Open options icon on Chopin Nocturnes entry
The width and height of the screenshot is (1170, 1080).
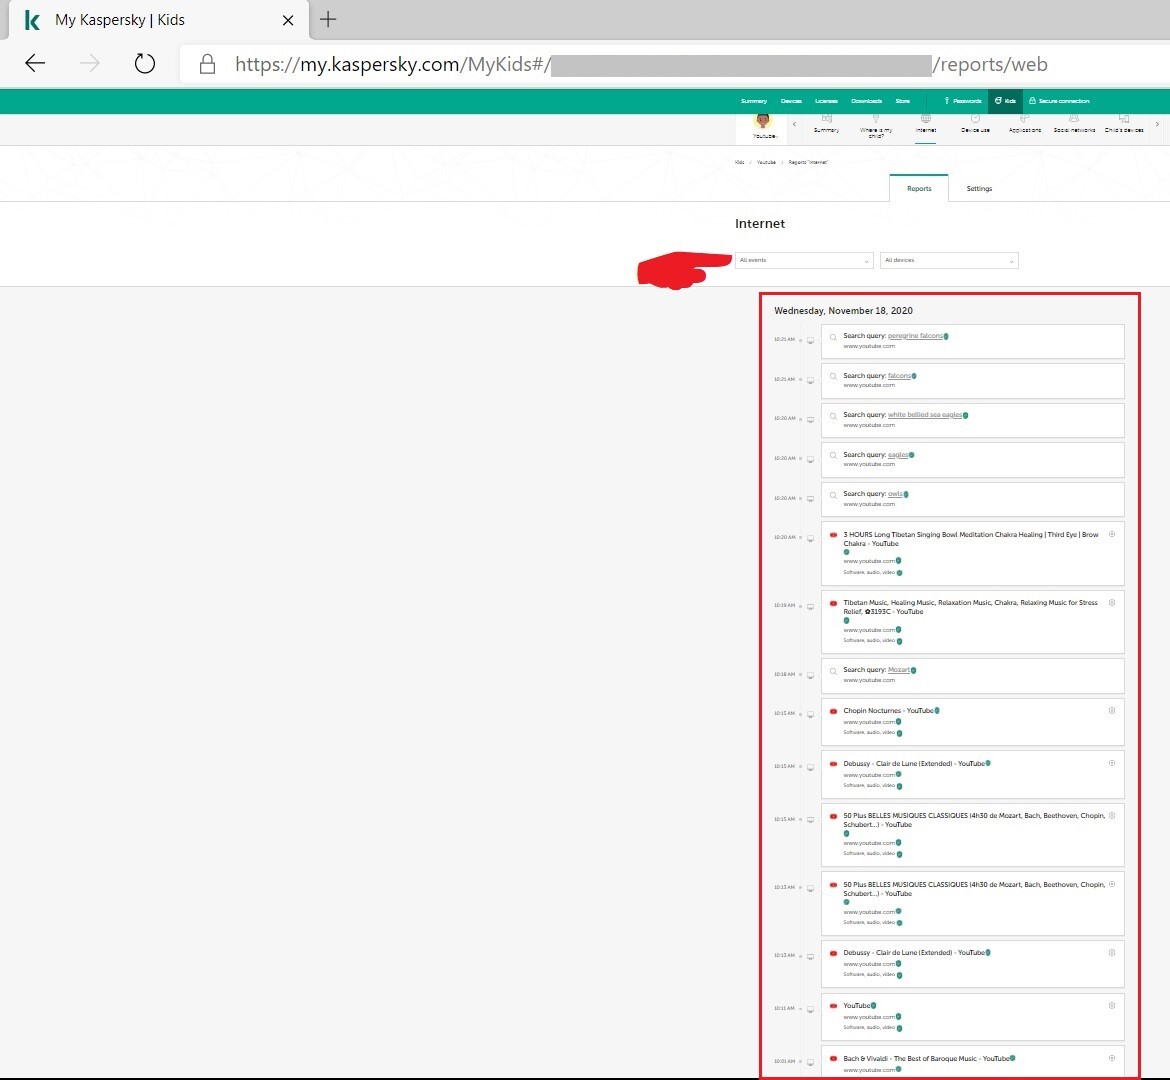1112,711
